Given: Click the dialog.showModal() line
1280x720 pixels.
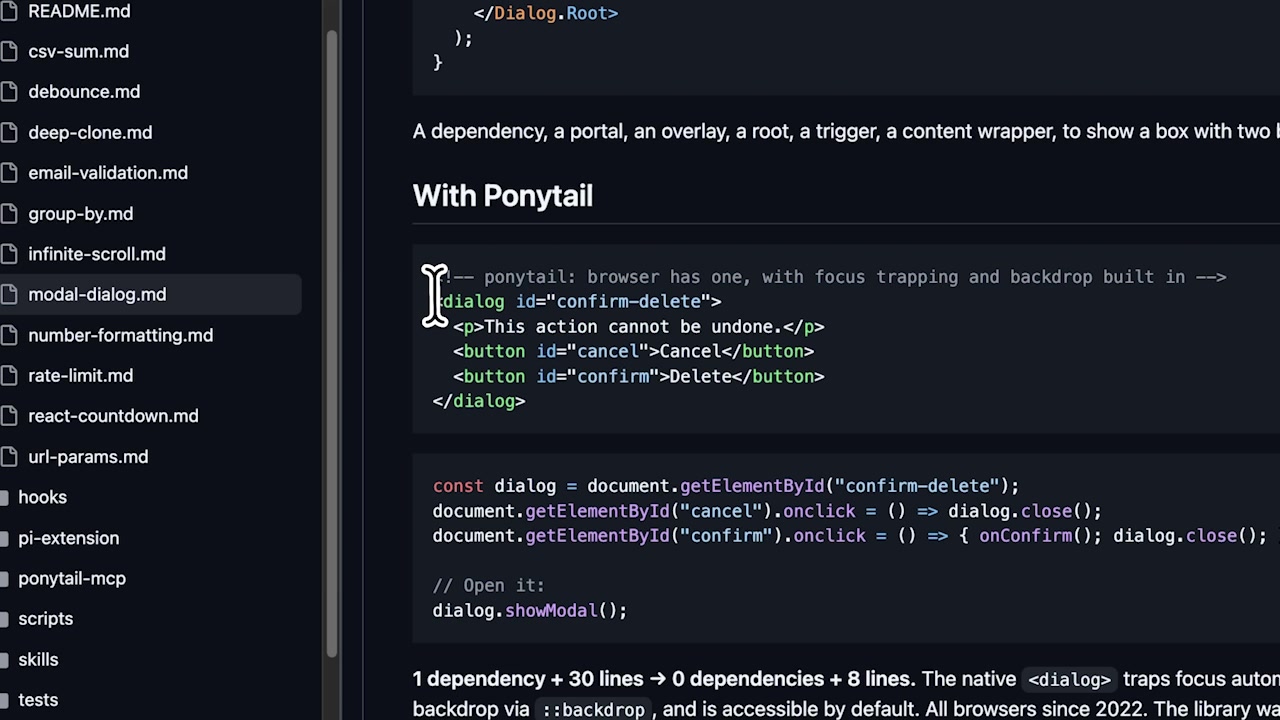Looking at the screenshot, I should [x=530, y=611].
